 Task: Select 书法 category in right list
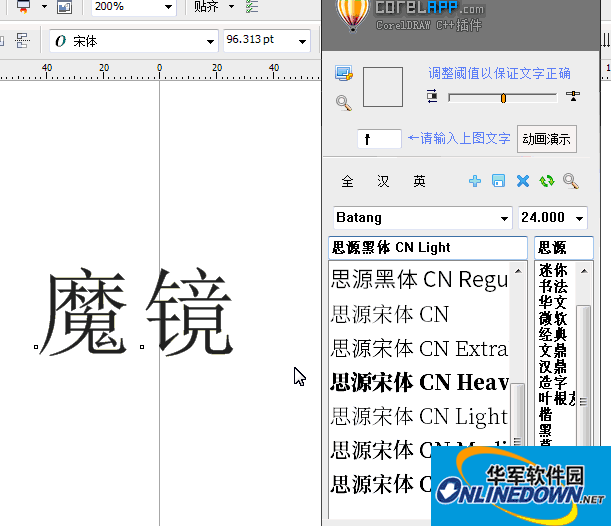click(553, 286)
